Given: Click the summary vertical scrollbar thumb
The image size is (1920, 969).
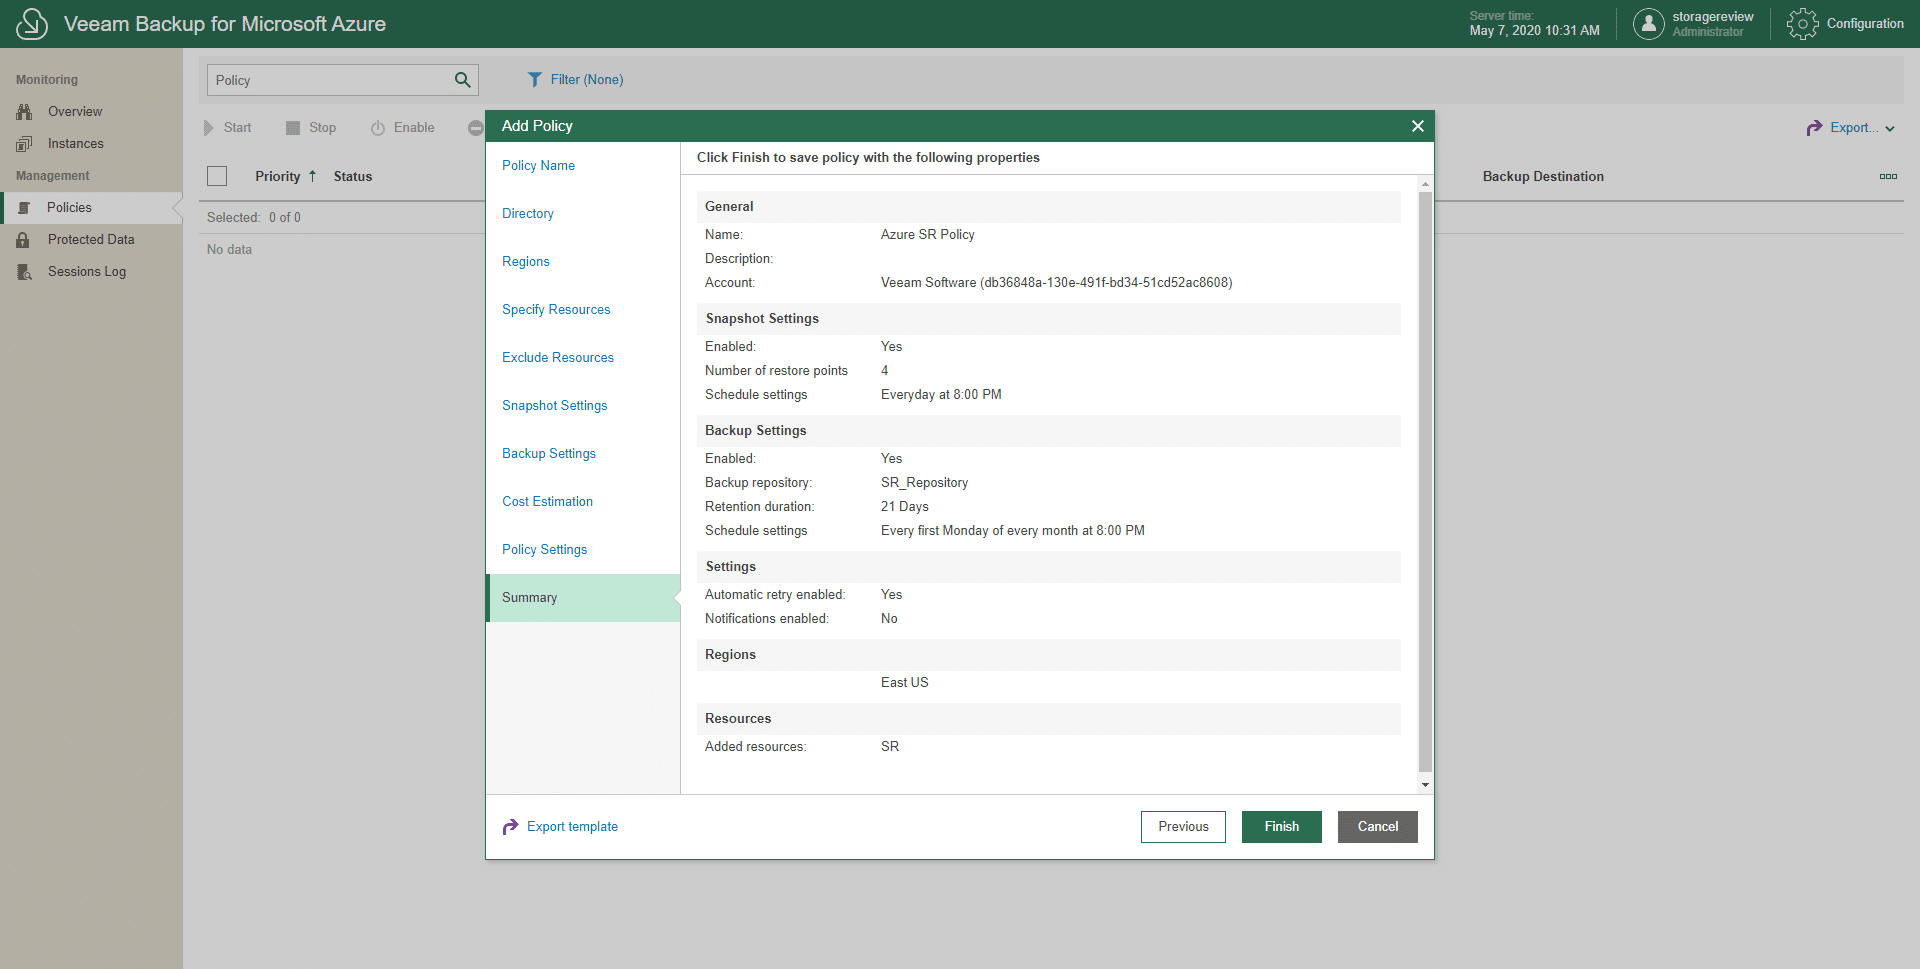Looking at the screenshot, I should coord(1425,482).
